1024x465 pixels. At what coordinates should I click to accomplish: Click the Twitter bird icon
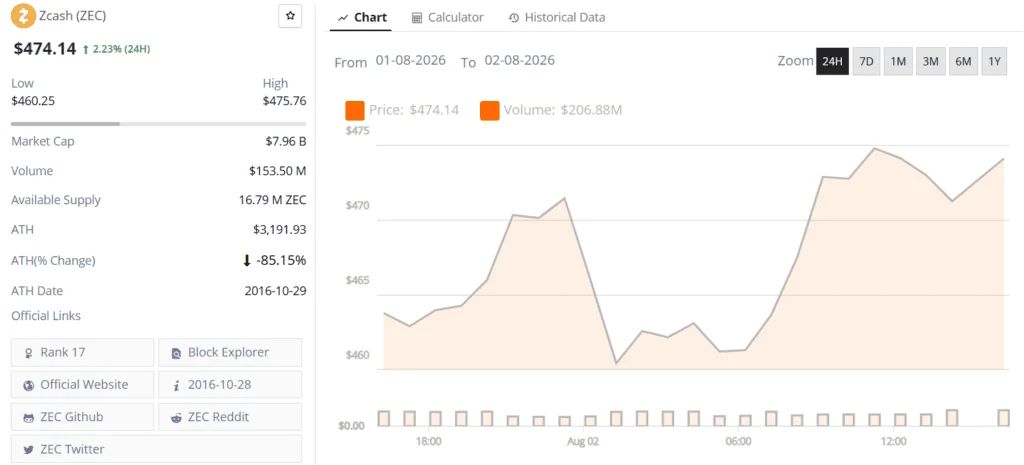28,449
